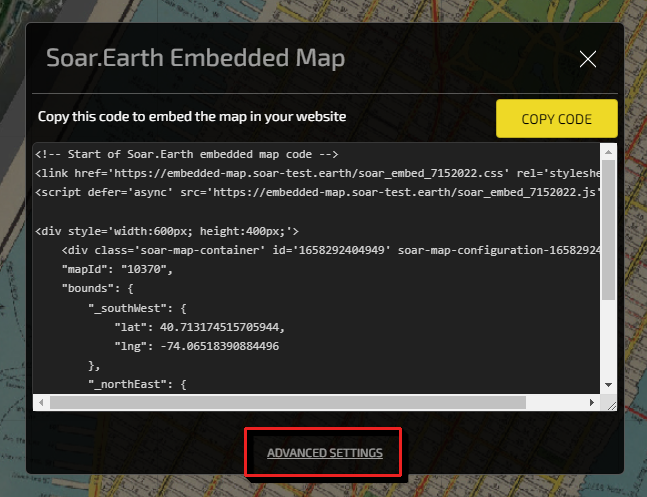Click the "mapId": "10370" line
The height and width of the screenshot is (497, 647).
[117, 269]
